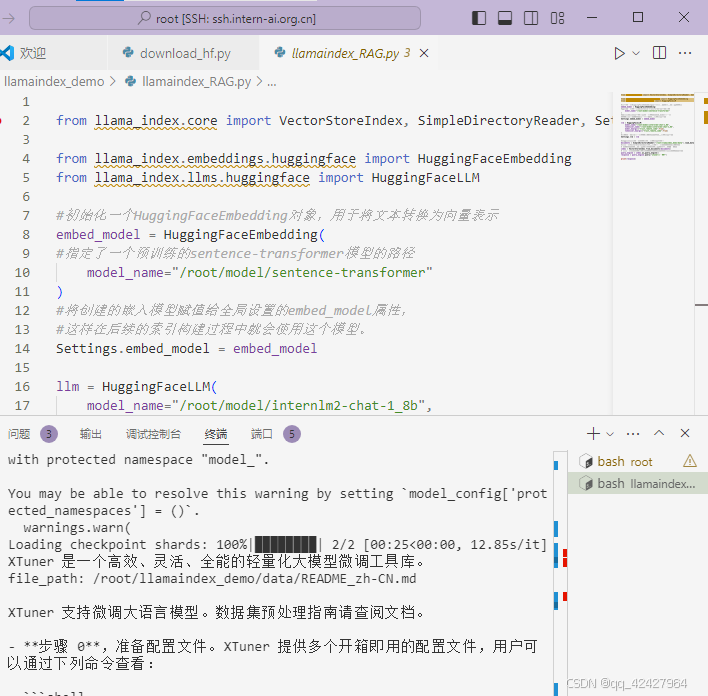Select the bash root terminal entry

pos(638,462)
